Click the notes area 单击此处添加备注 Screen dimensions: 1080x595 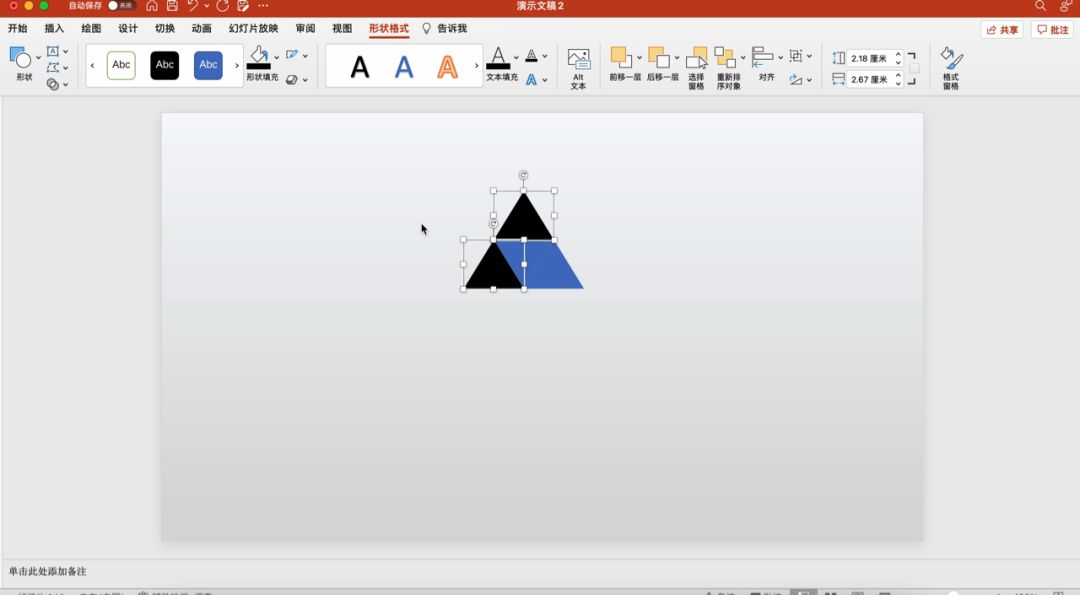(x=48, y=571)
